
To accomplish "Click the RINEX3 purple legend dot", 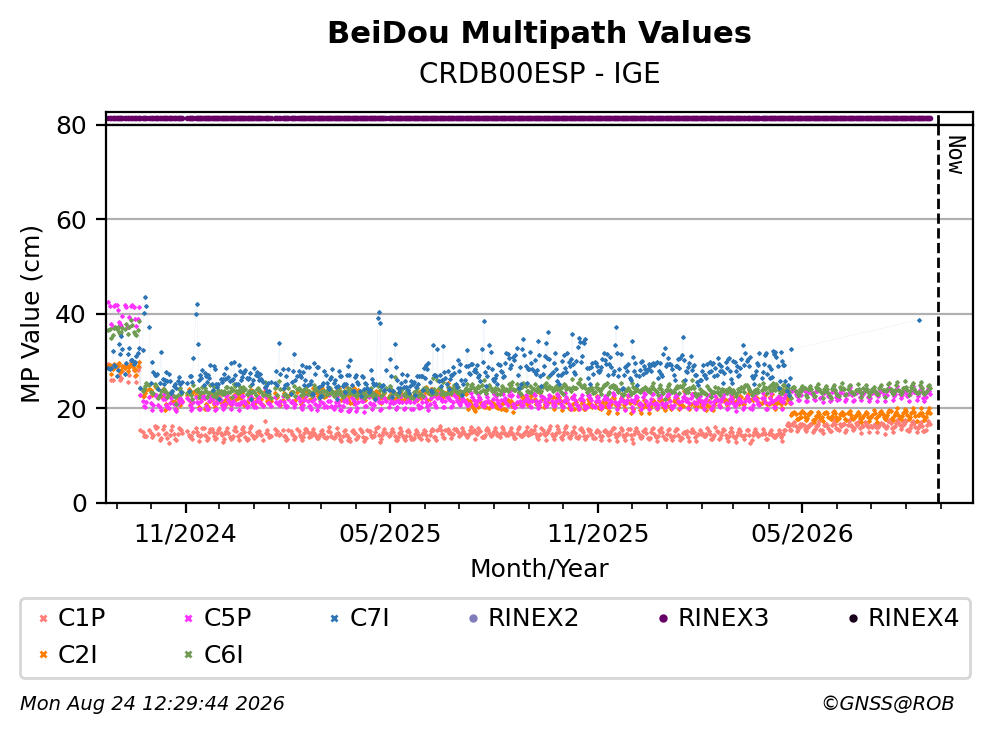I will [663, 619].
